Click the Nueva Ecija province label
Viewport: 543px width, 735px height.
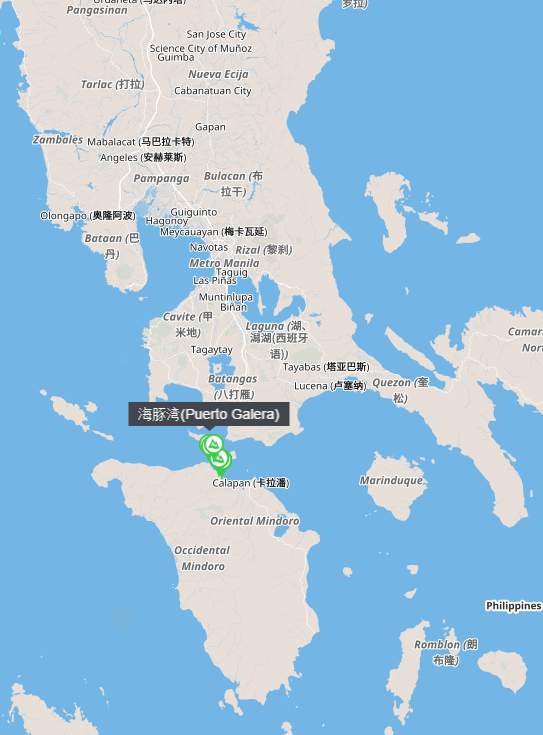coord(219,74)
